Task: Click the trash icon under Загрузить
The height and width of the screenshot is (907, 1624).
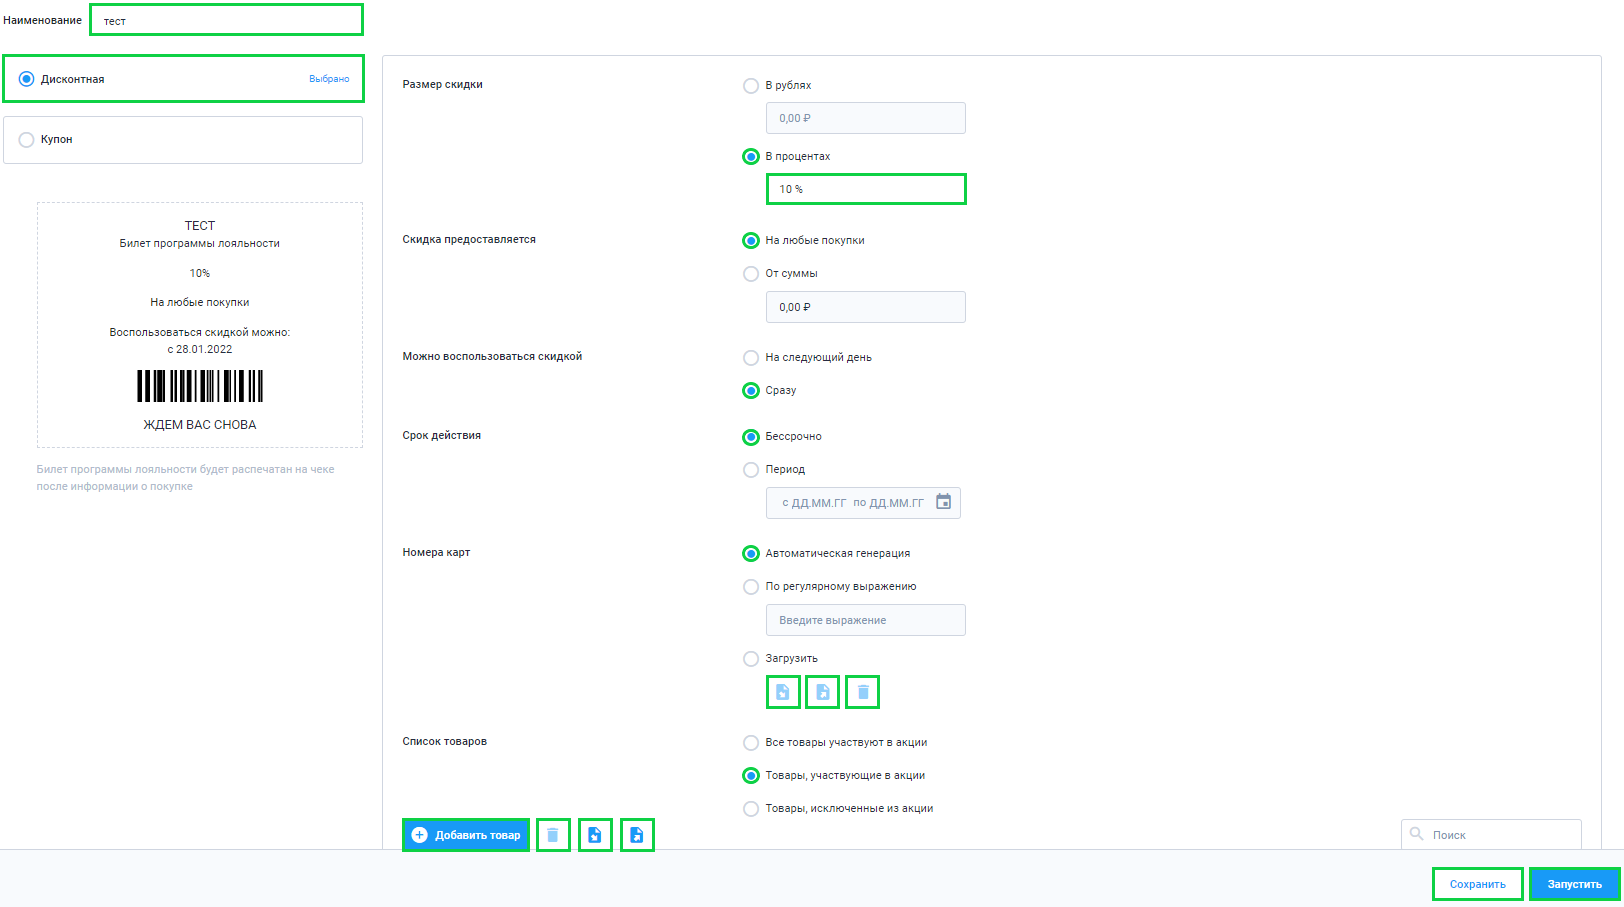Action: pyautogui.click(x=863, y=692)
